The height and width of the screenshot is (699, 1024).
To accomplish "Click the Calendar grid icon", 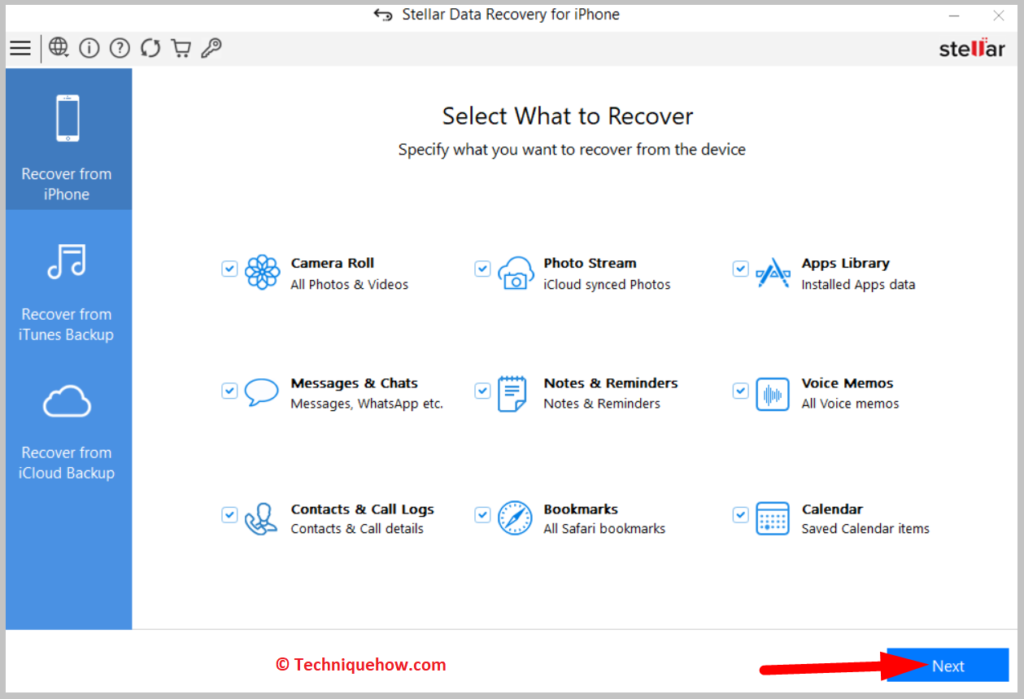I will [x=773, y=519].
